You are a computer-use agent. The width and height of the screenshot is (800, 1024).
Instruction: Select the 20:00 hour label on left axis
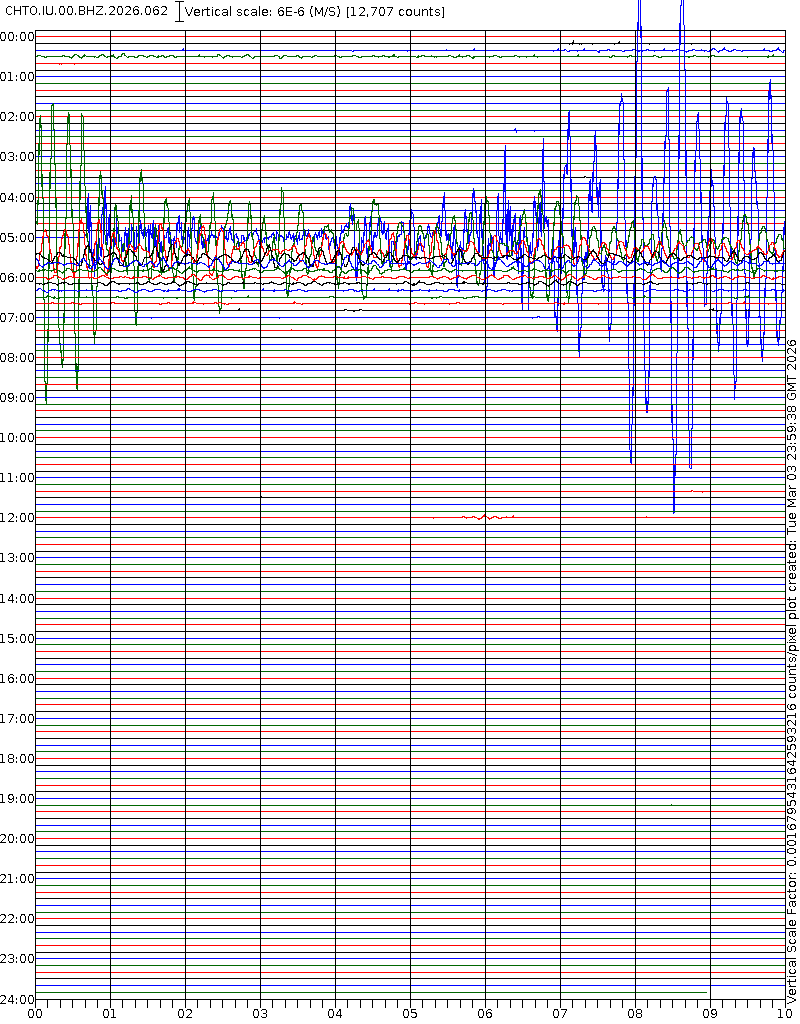coord(17,839)
